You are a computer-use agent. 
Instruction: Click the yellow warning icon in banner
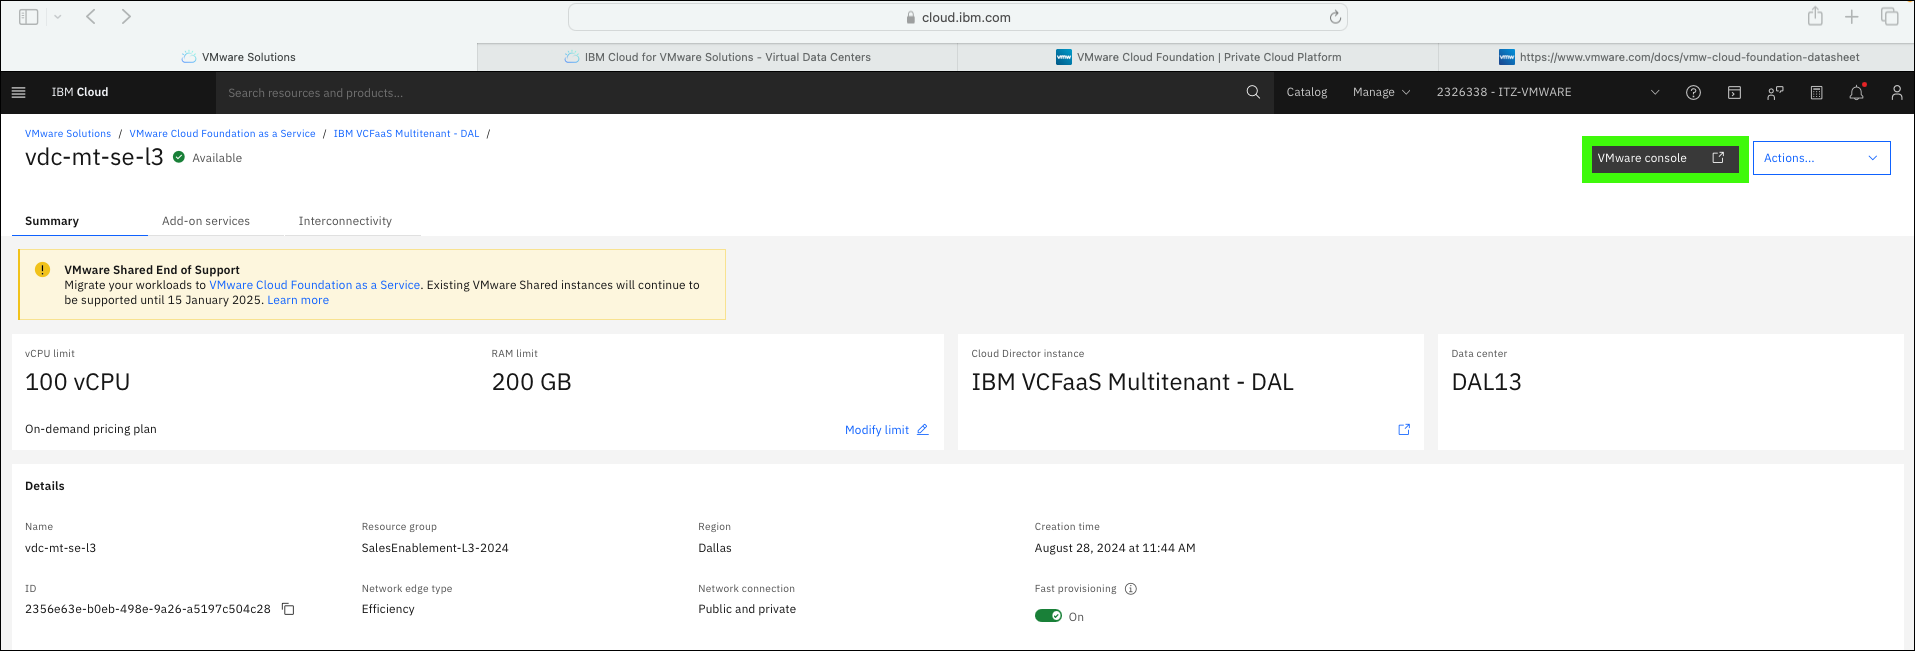42,270
